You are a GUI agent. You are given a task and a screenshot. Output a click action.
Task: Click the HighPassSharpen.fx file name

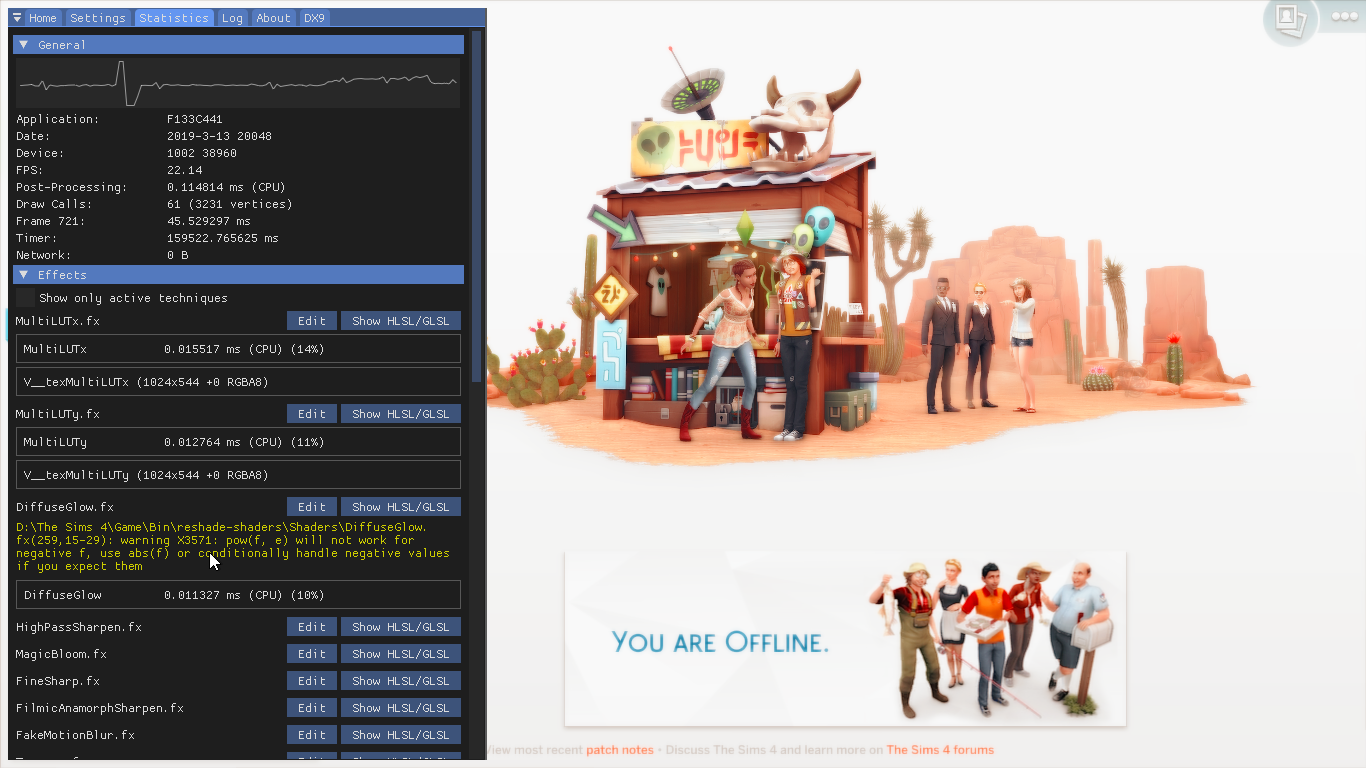coord(79,627)
